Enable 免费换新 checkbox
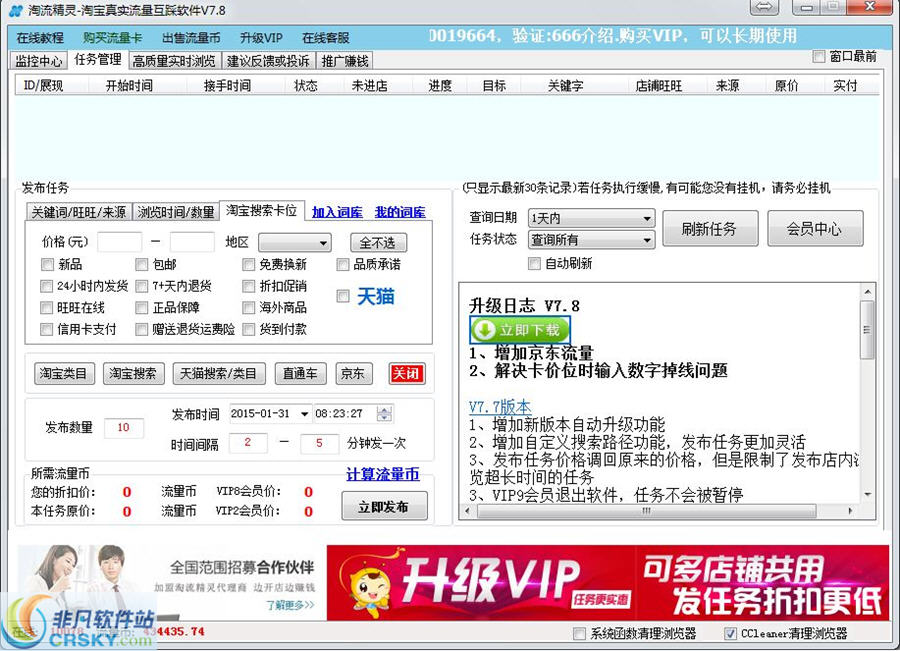This screenshot has width=900, height=651. tap(248, 264)
